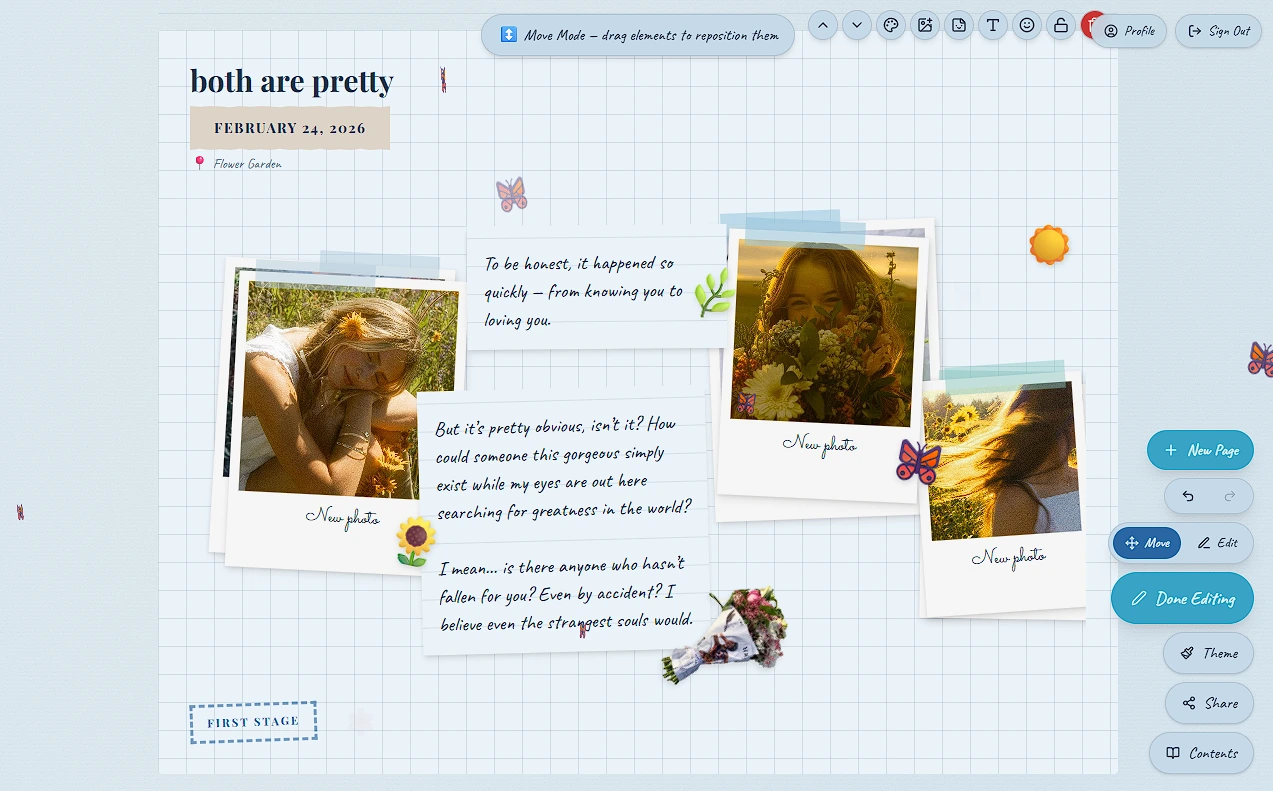Select the 'But it's pretty obvious' note
The image size is (1273, 791).
564,468
